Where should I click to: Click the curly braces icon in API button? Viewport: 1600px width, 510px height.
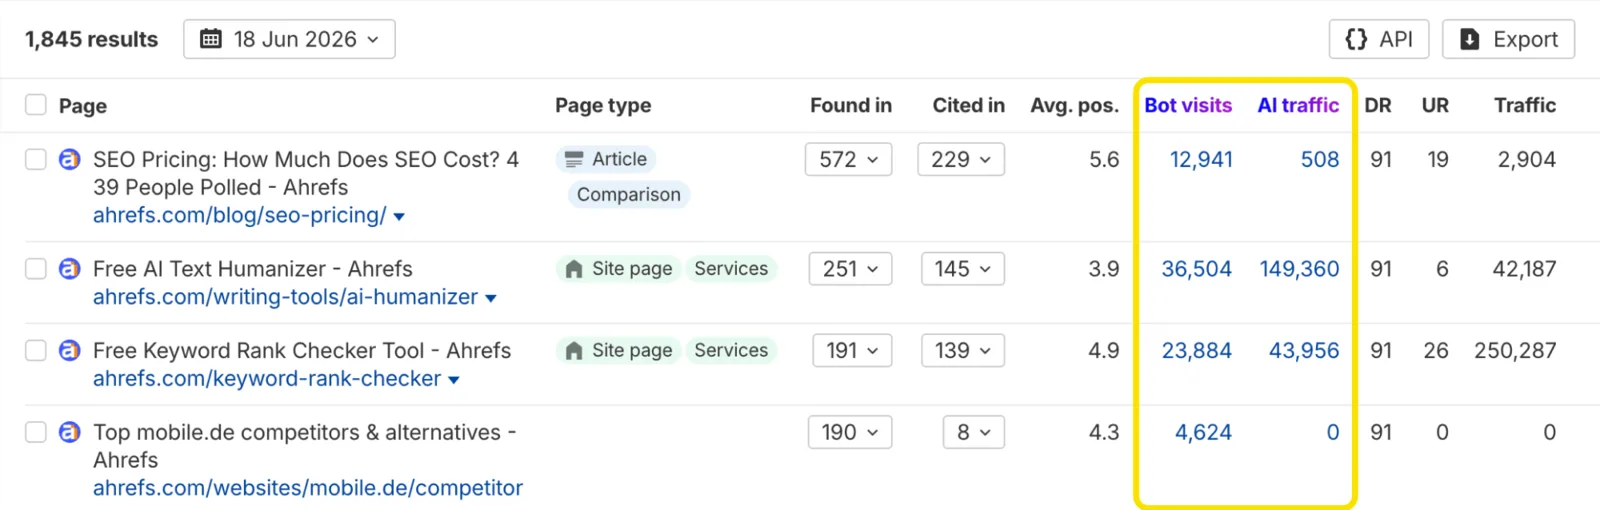click(x=1356, y=39)
